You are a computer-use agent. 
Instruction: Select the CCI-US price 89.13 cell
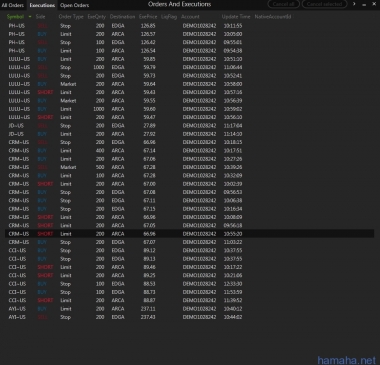(149, 259)
